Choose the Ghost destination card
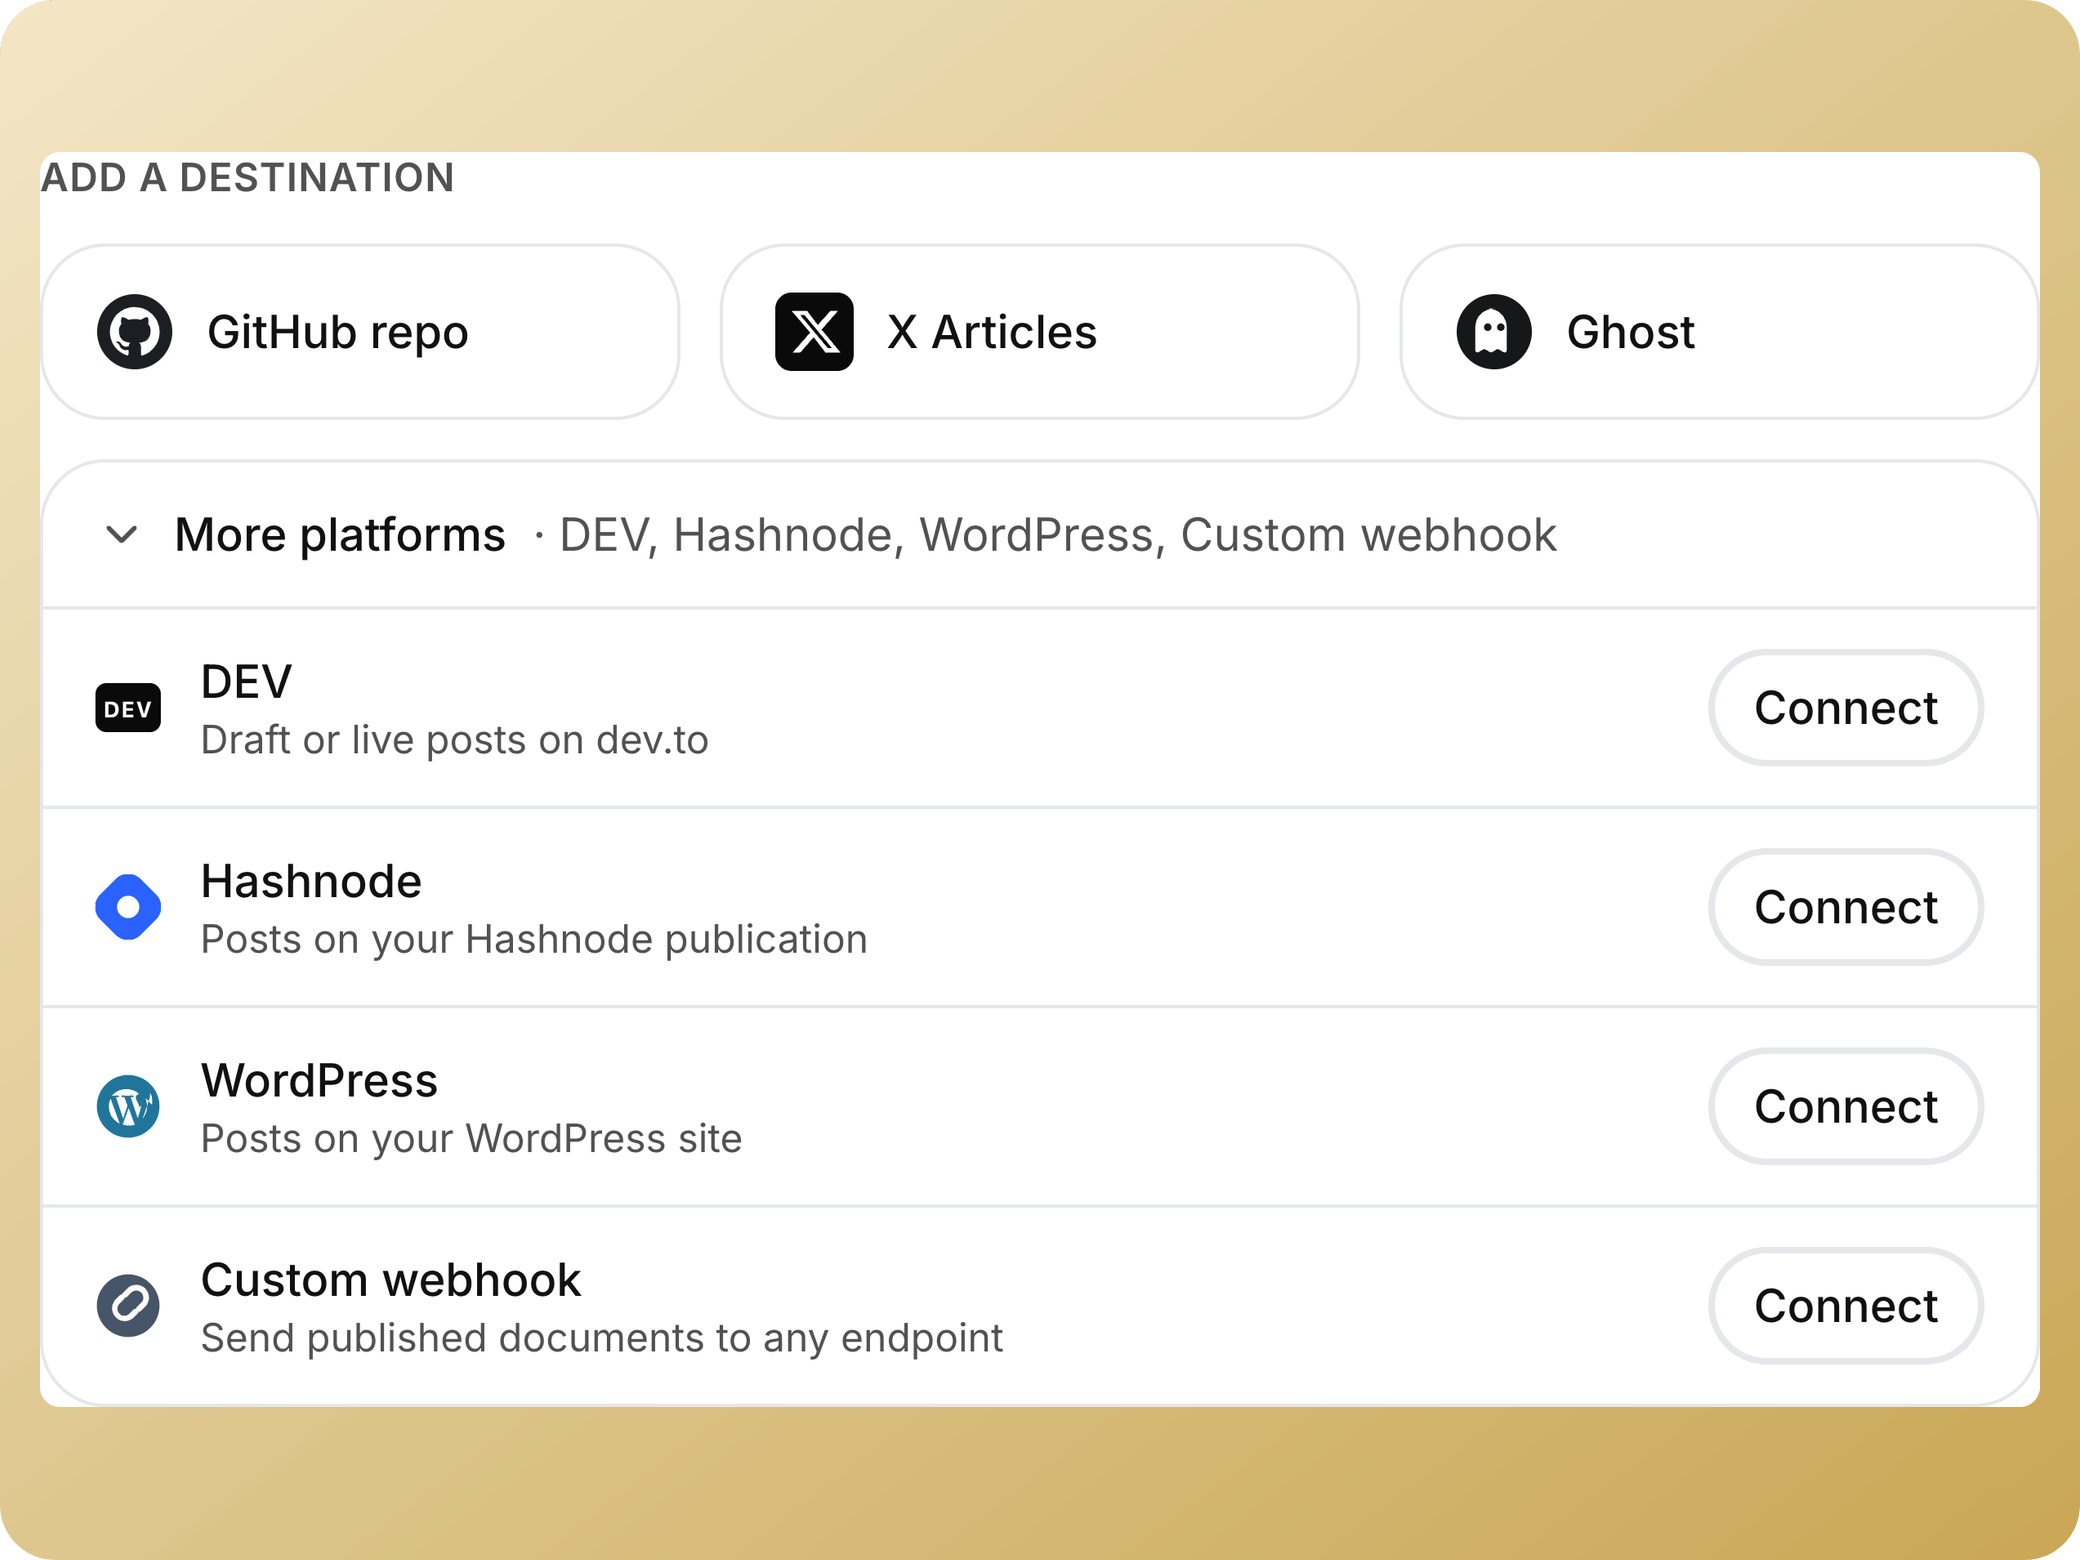The height and width of the screenshot is (1560, 2080). click(x=1719, y=332)
